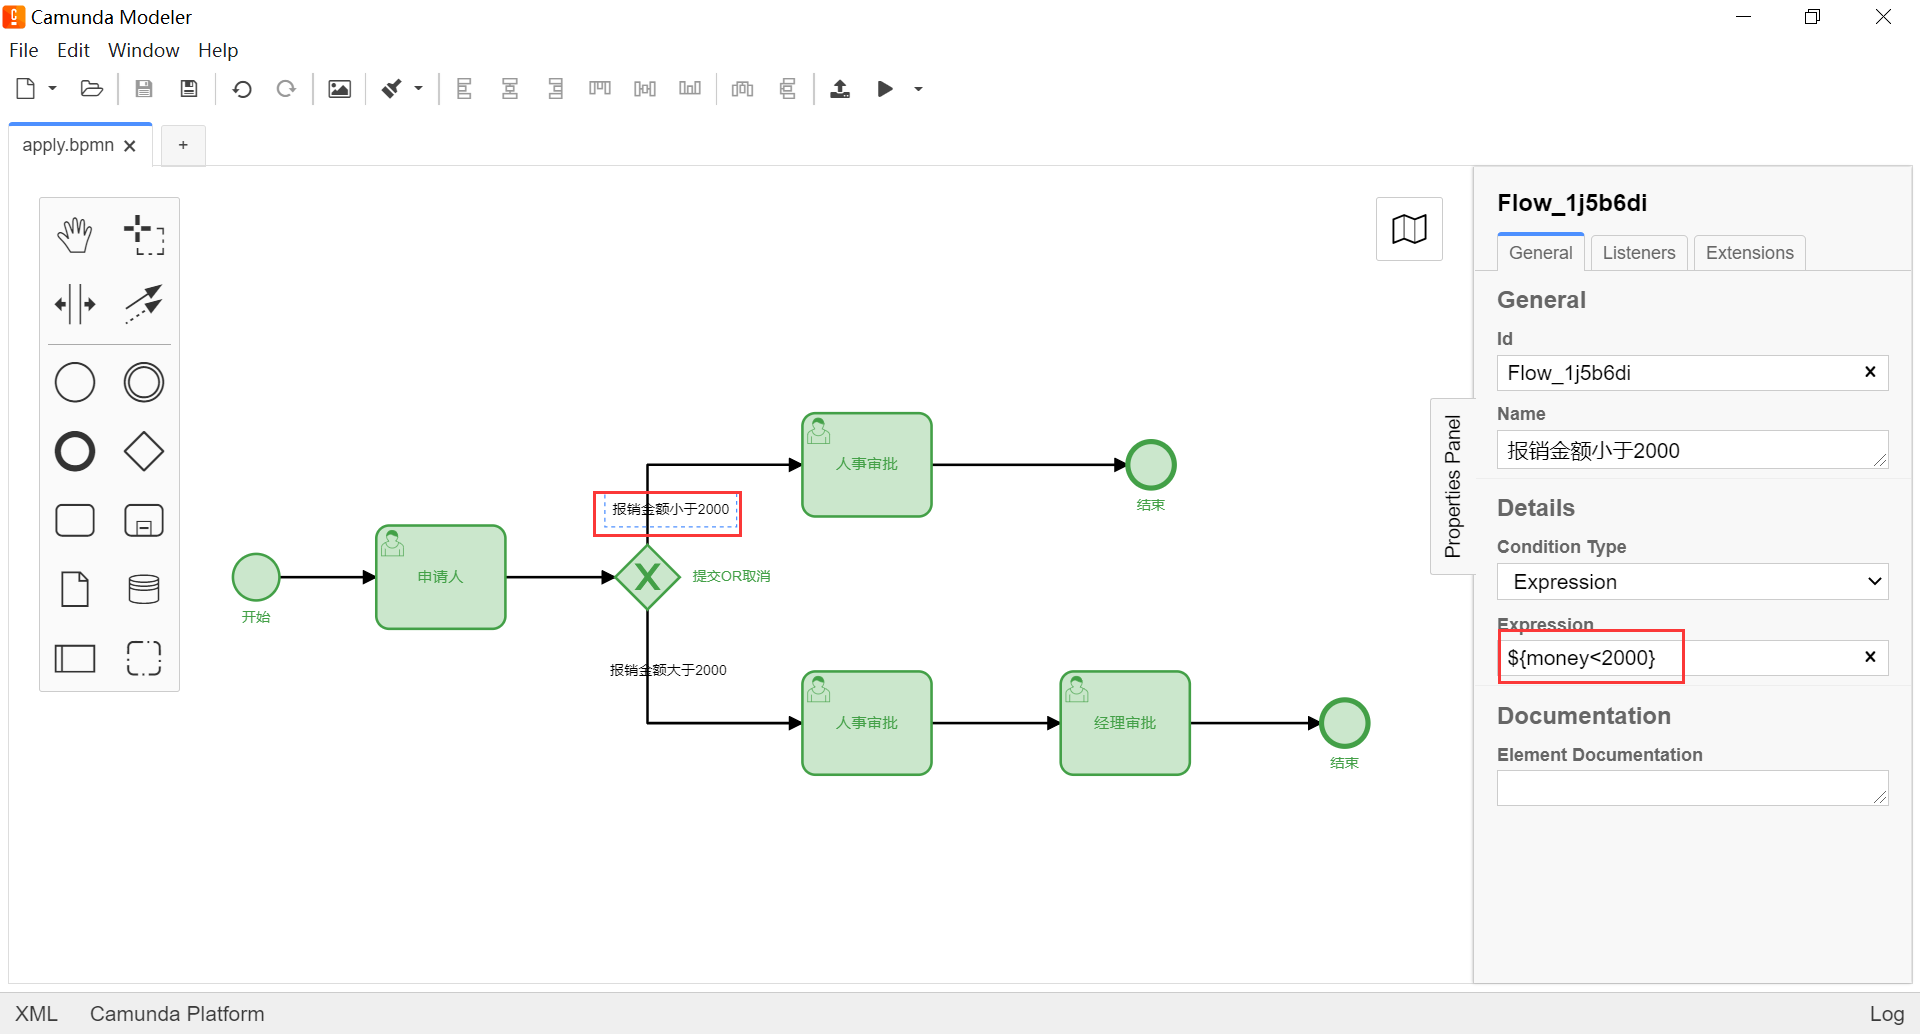Create a new file from the toolbar

[26, 89]
